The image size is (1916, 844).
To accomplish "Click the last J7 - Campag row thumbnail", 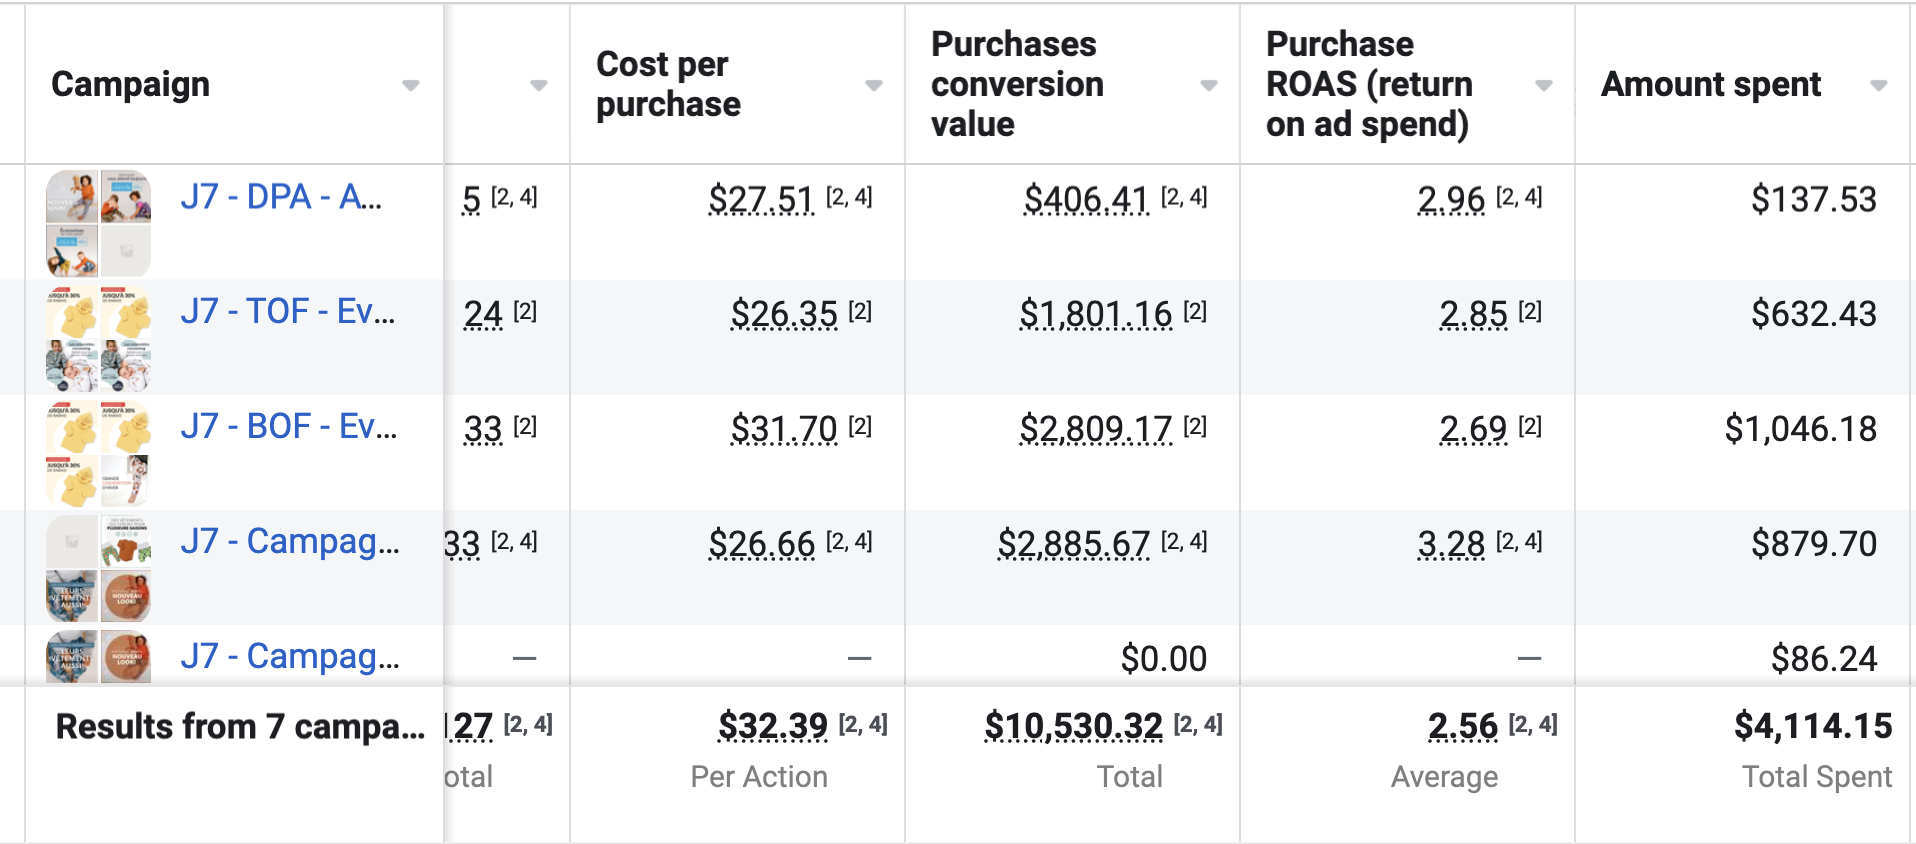I will click(x=98, y=657).
